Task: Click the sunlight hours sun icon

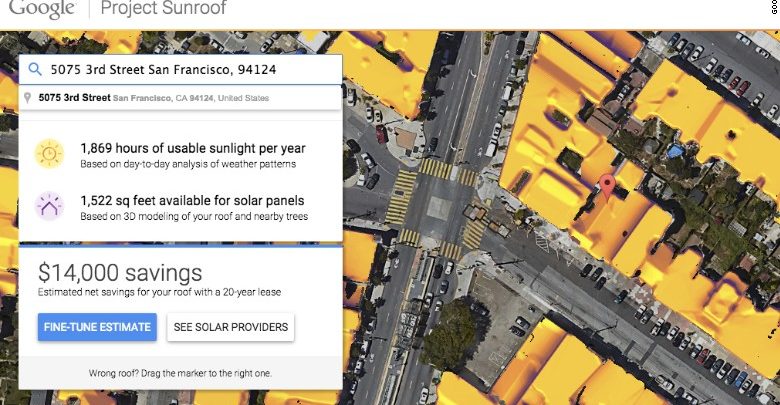Action: point(49,154)
